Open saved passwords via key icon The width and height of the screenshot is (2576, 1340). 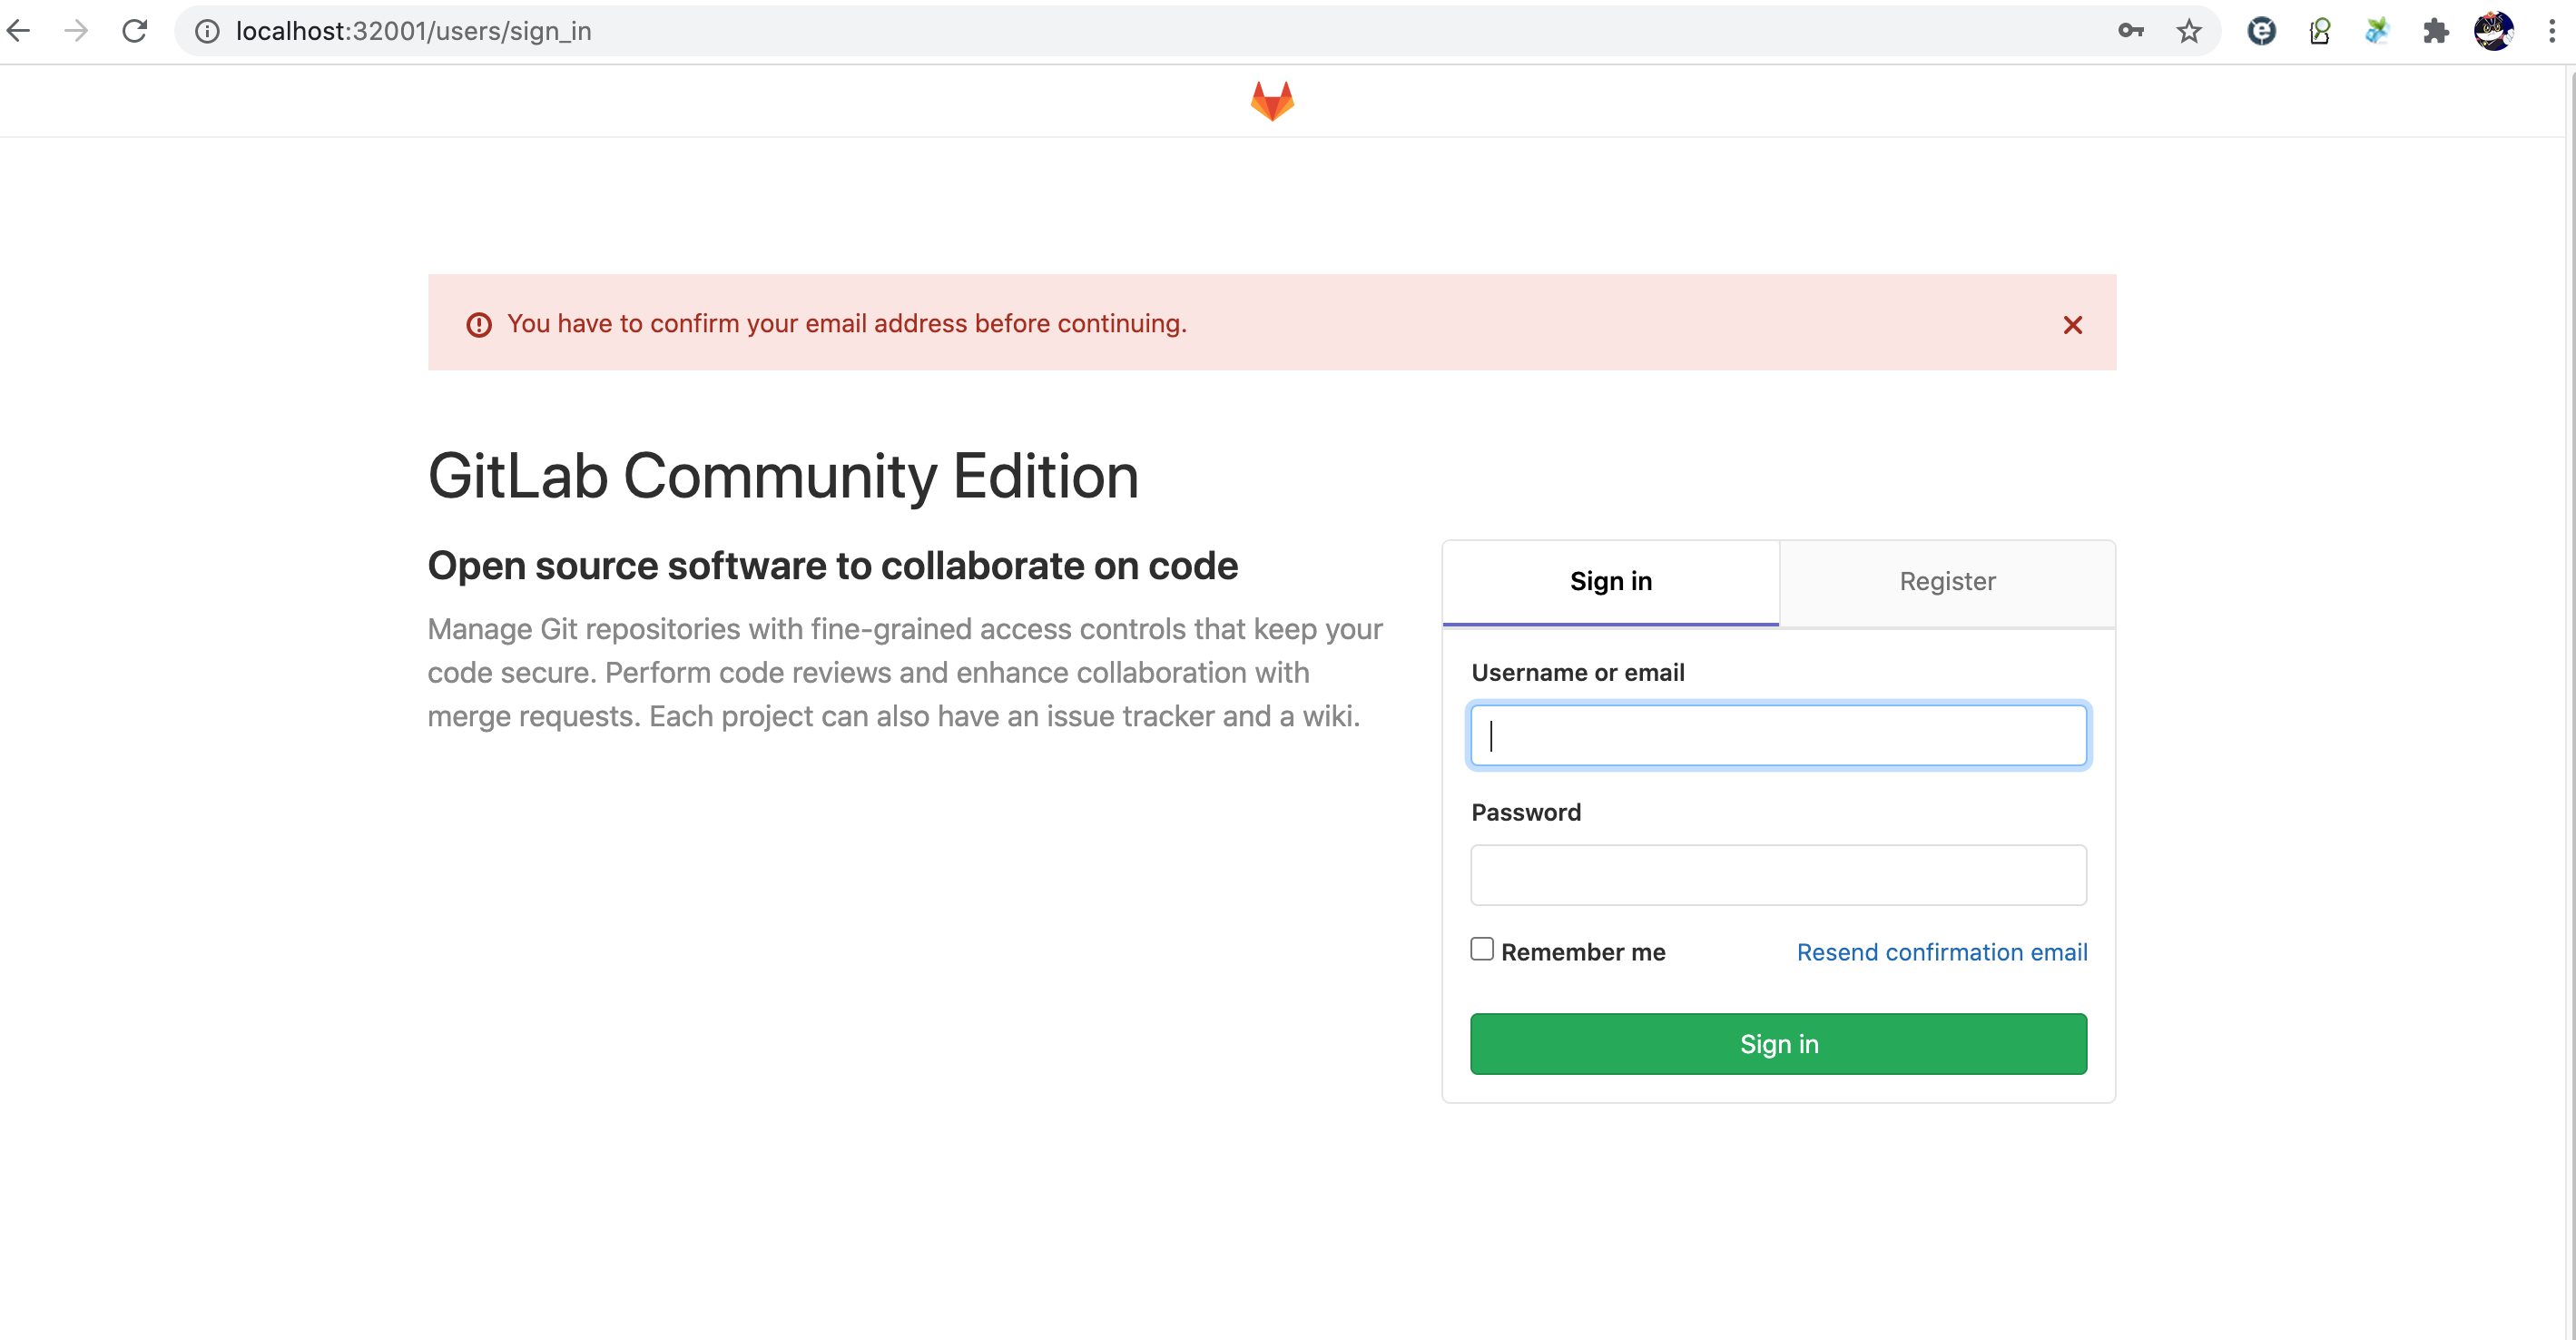pyautogui.click(x=2130, y=31)
